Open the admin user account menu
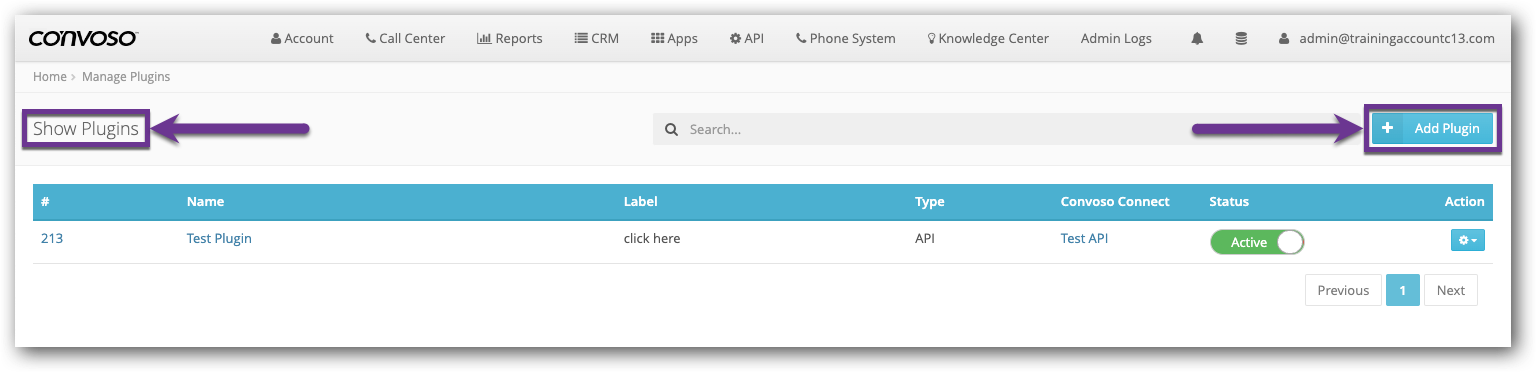Image resolution: width=1536 pixels, height=372 pixels. click(x=1386, y=39)
